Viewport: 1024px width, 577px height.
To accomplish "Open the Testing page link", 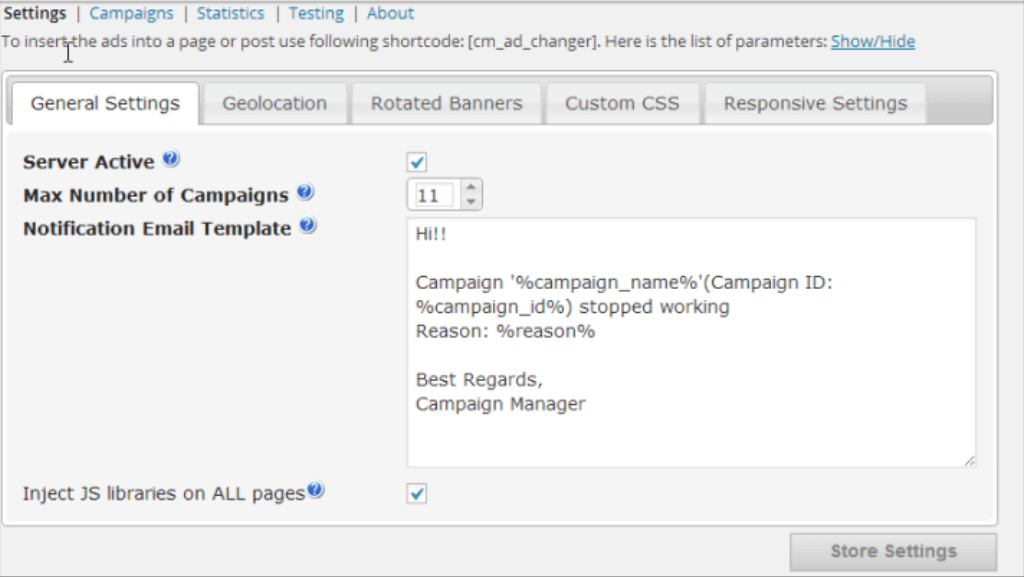I will pyautogui.click(x=316, y=13).
